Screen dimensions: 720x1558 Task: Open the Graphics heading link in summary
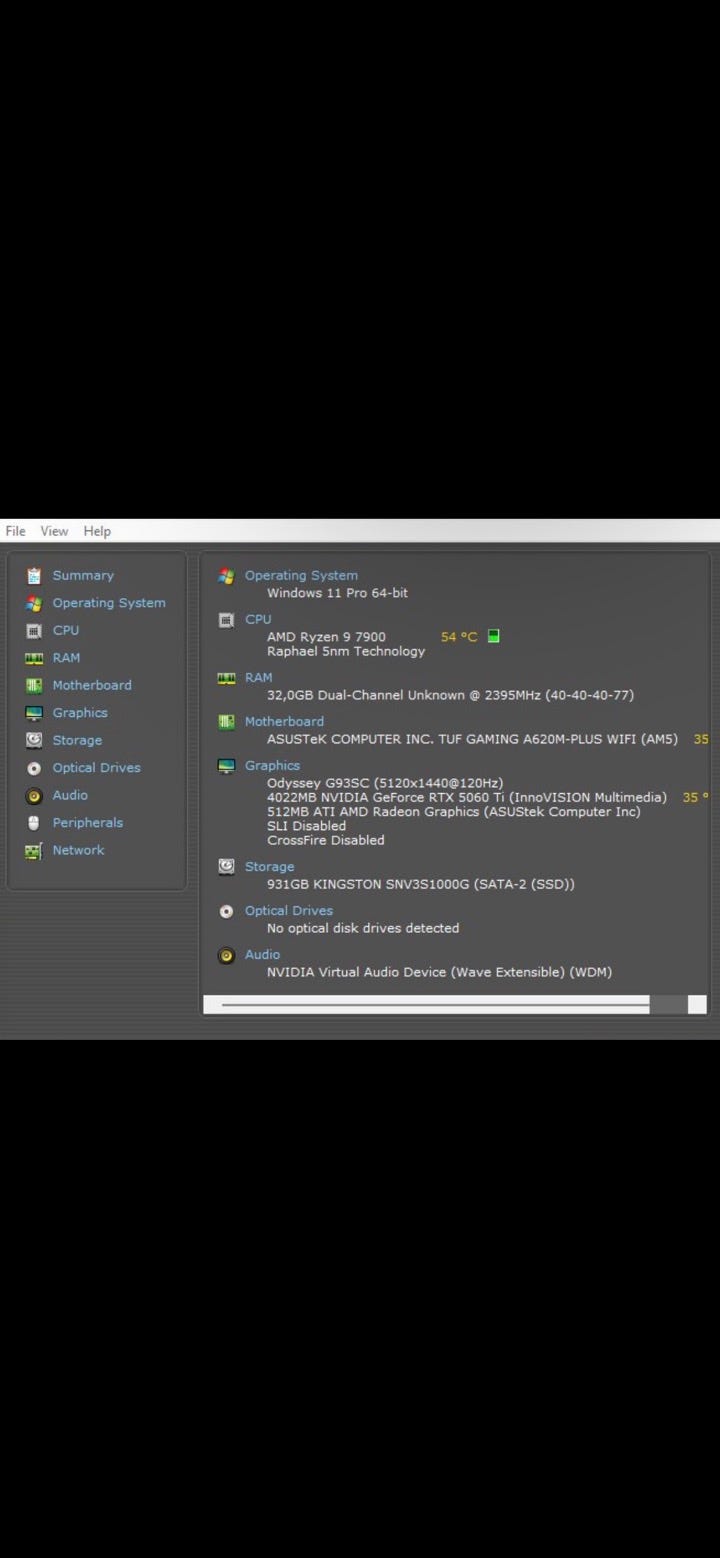click(272, 766)
